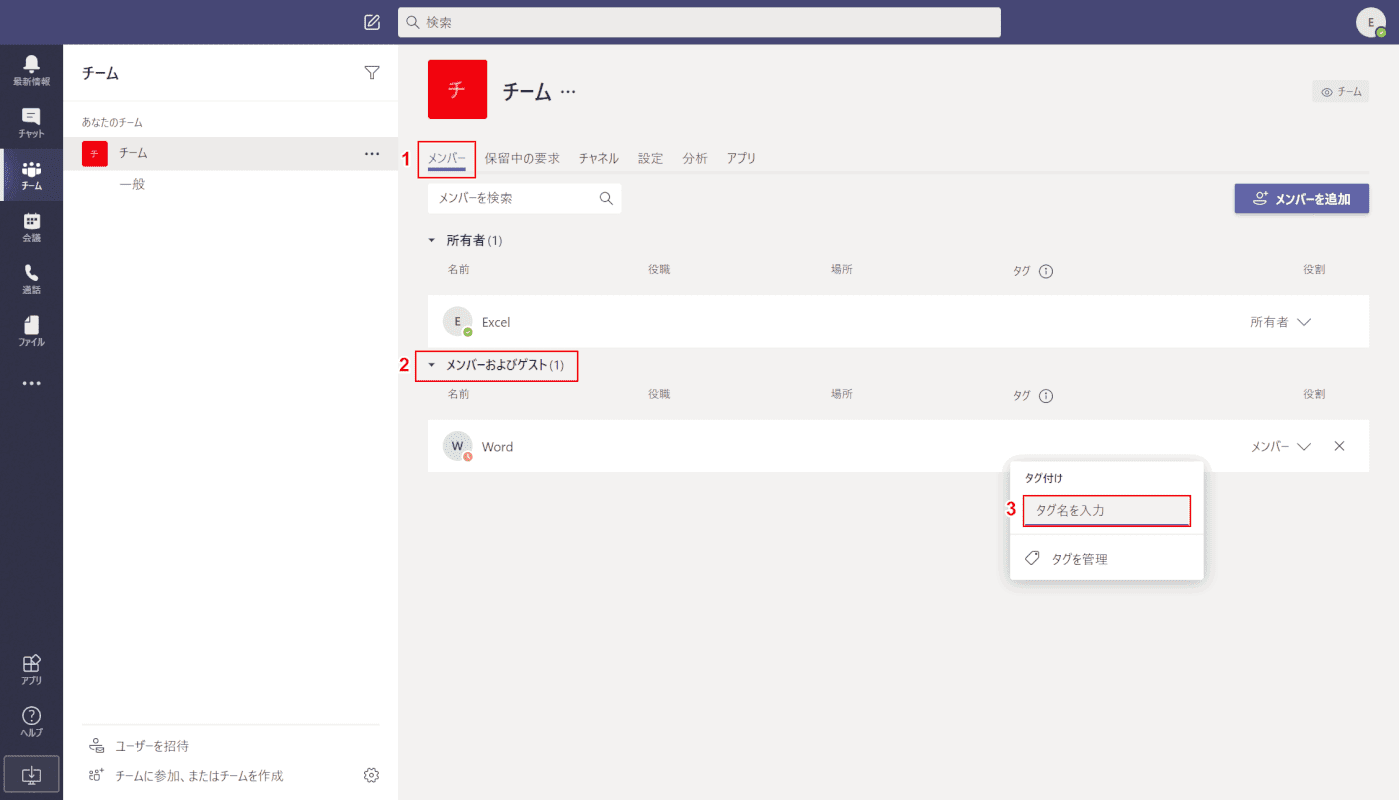Switch to the 設定 tab
Screen dimensions: 1399x800
tap(651, 158)
